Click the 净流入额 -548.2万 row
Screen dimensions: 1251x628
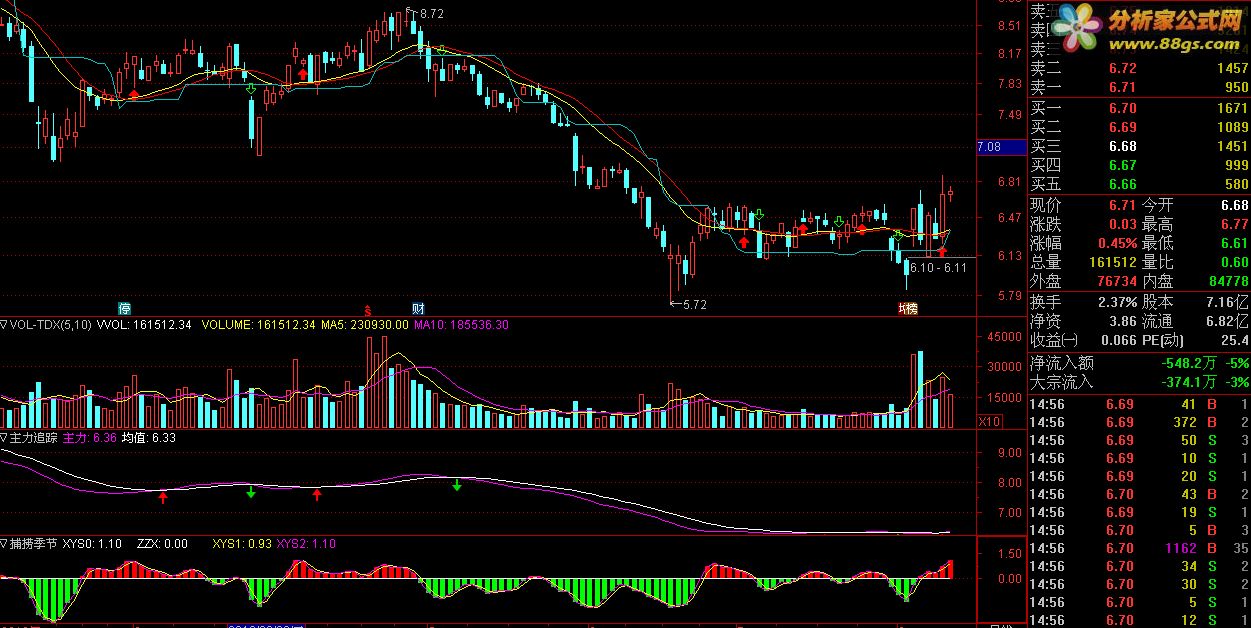(x=1139, y=363)
